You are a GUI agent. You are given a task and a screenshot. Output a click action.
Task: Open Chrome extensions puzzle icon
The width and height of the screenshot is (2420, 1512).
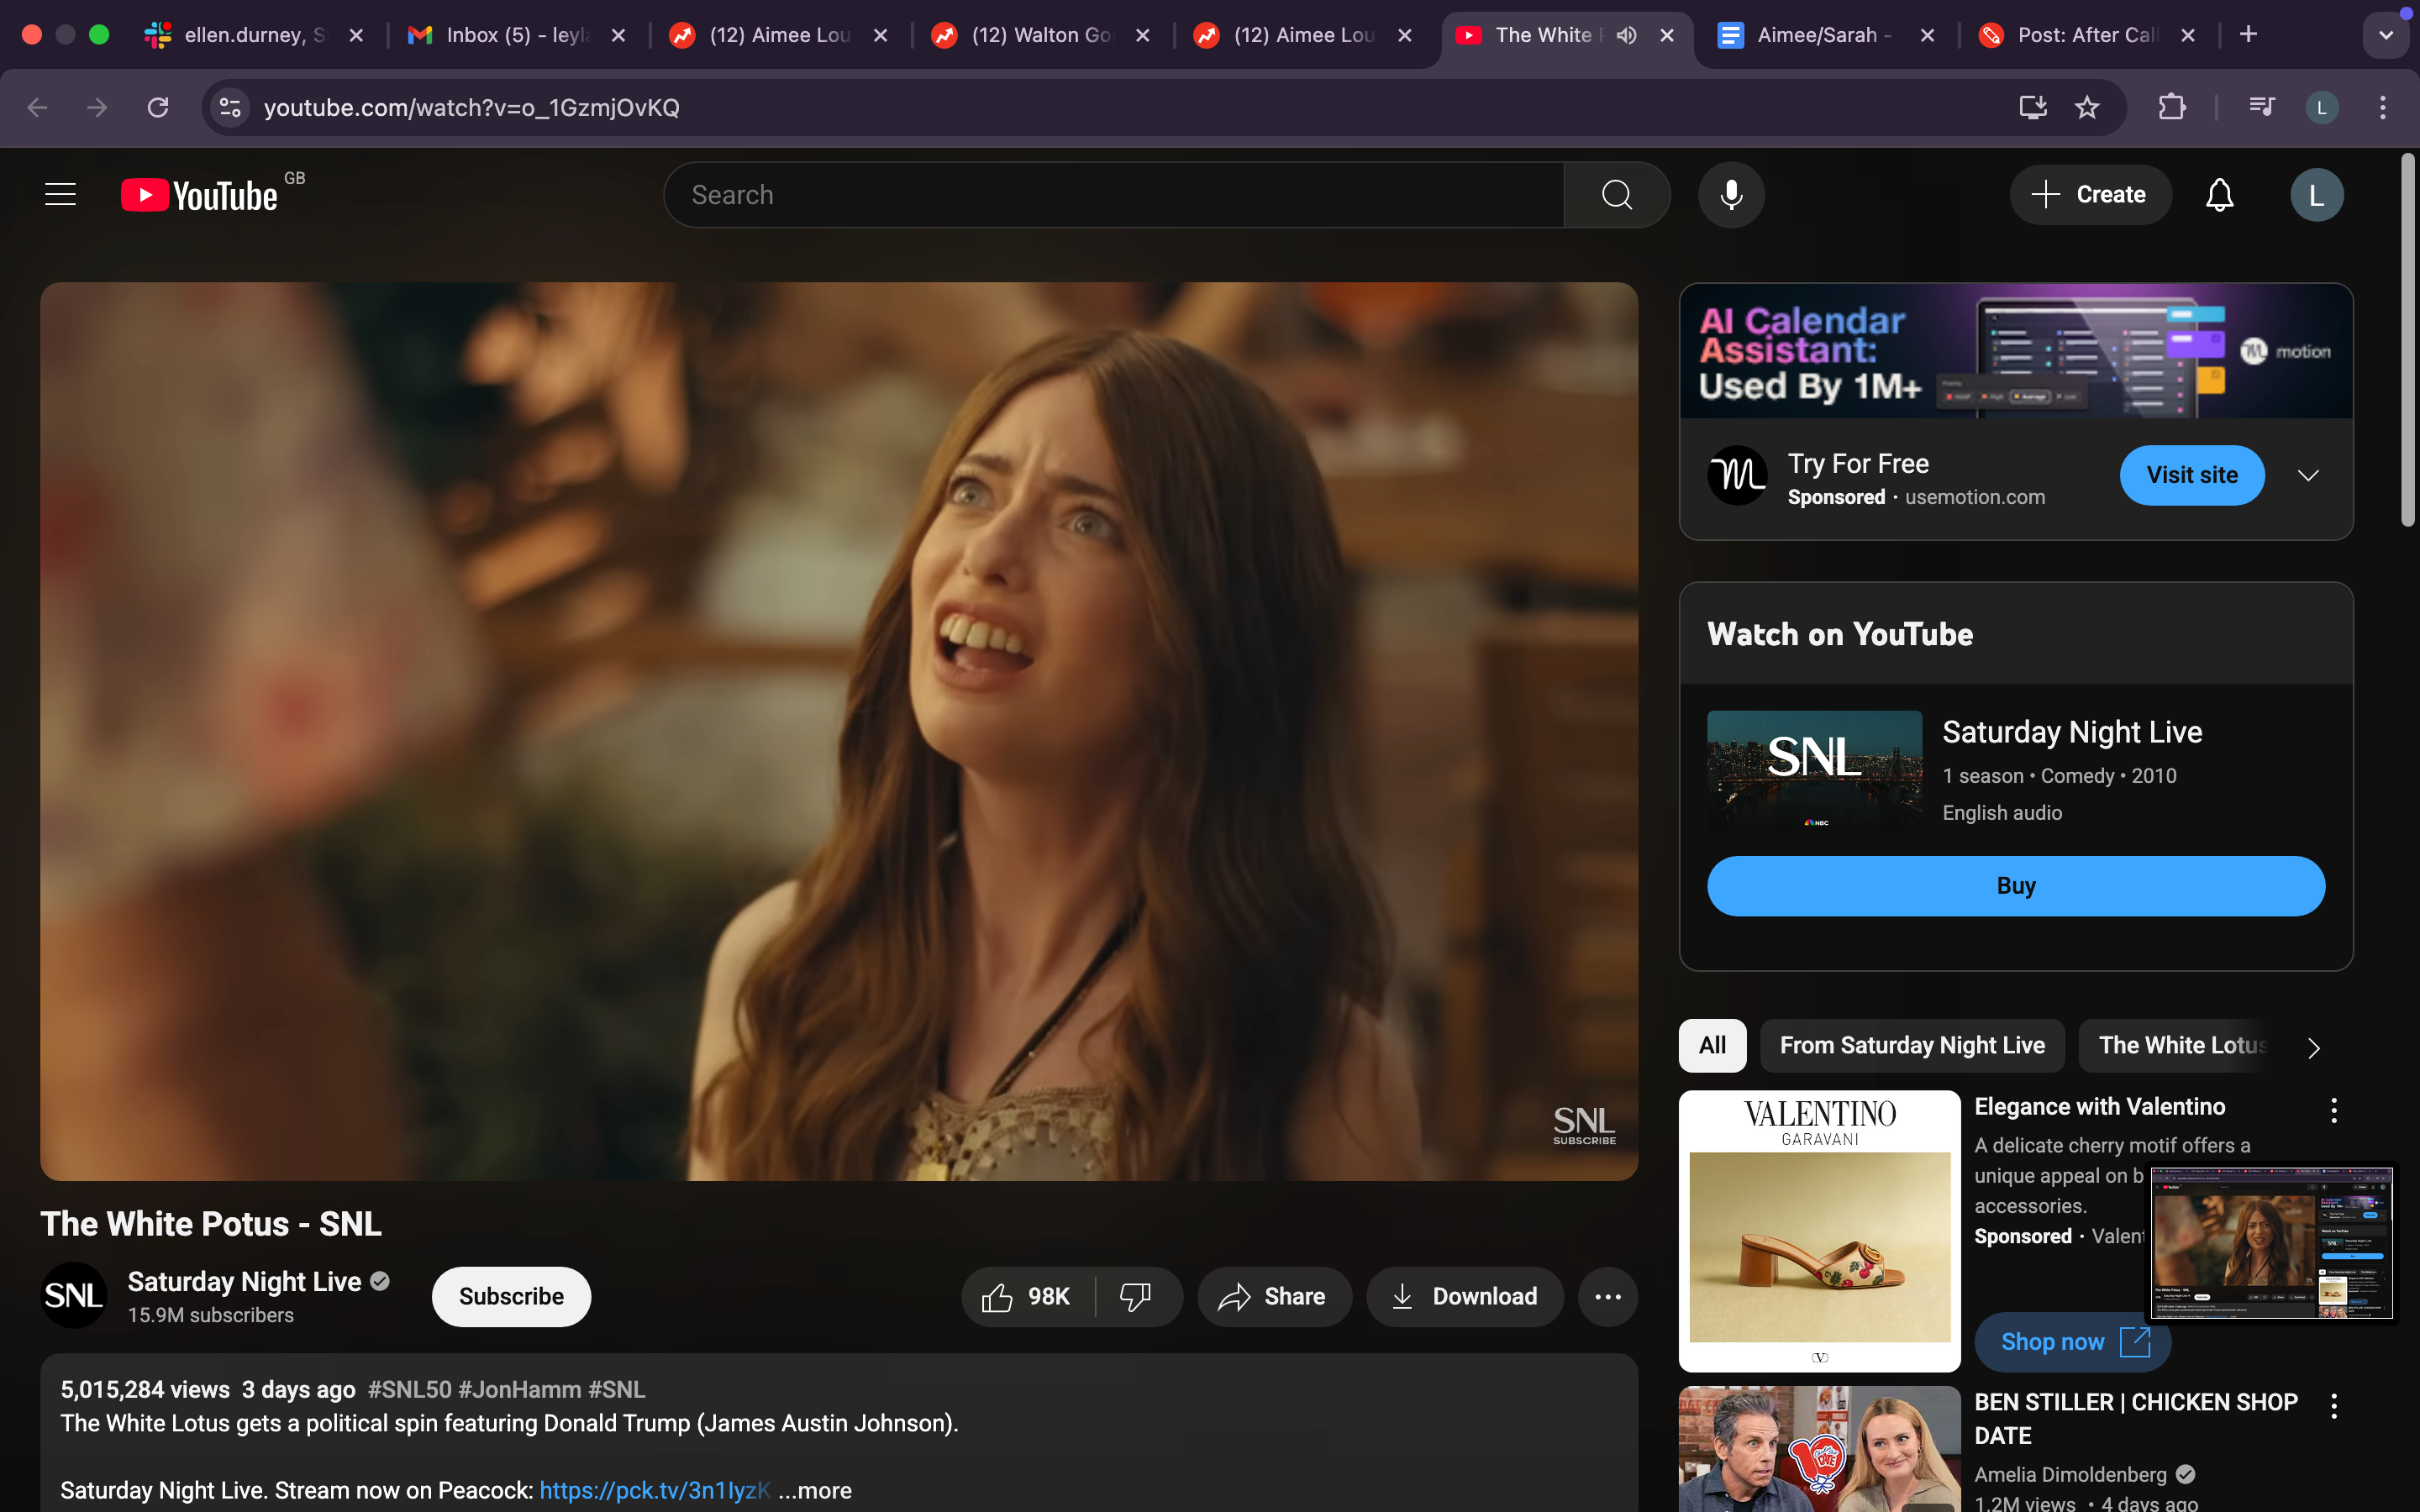coord(2171,107)
